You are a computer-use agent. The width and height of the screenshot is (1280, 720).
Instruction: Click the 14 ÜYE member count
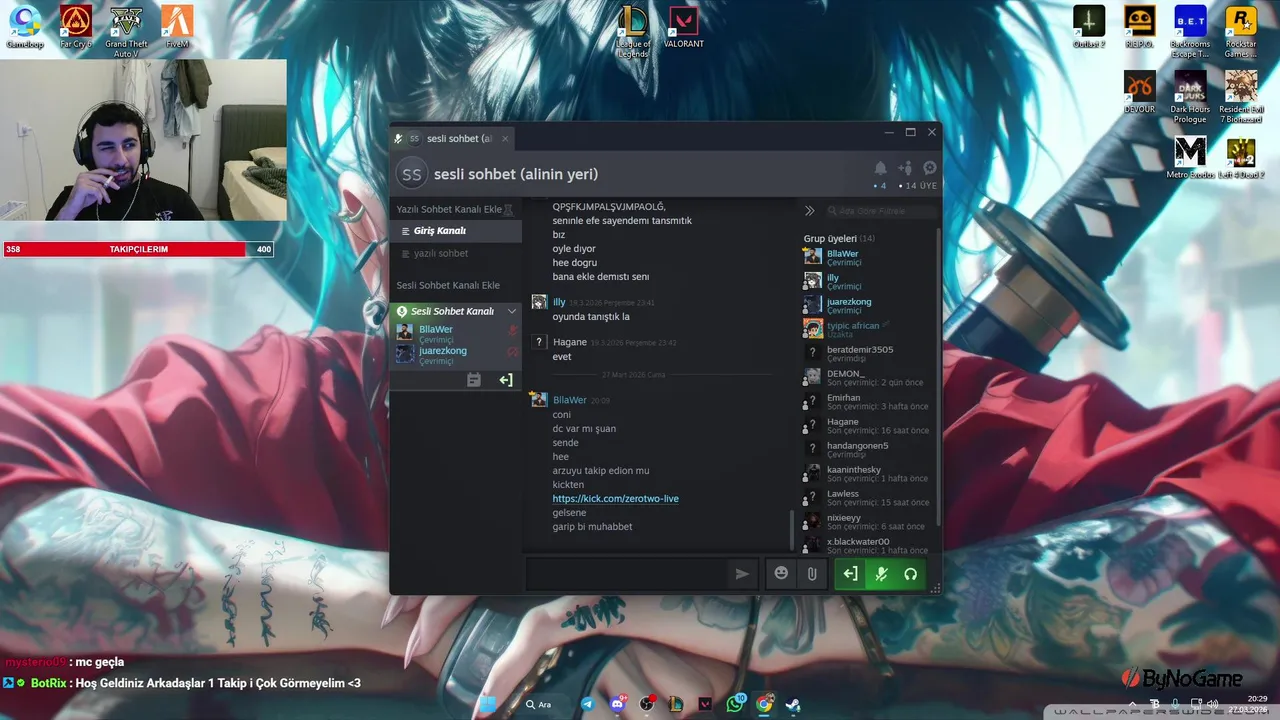(x=918, y=186)
